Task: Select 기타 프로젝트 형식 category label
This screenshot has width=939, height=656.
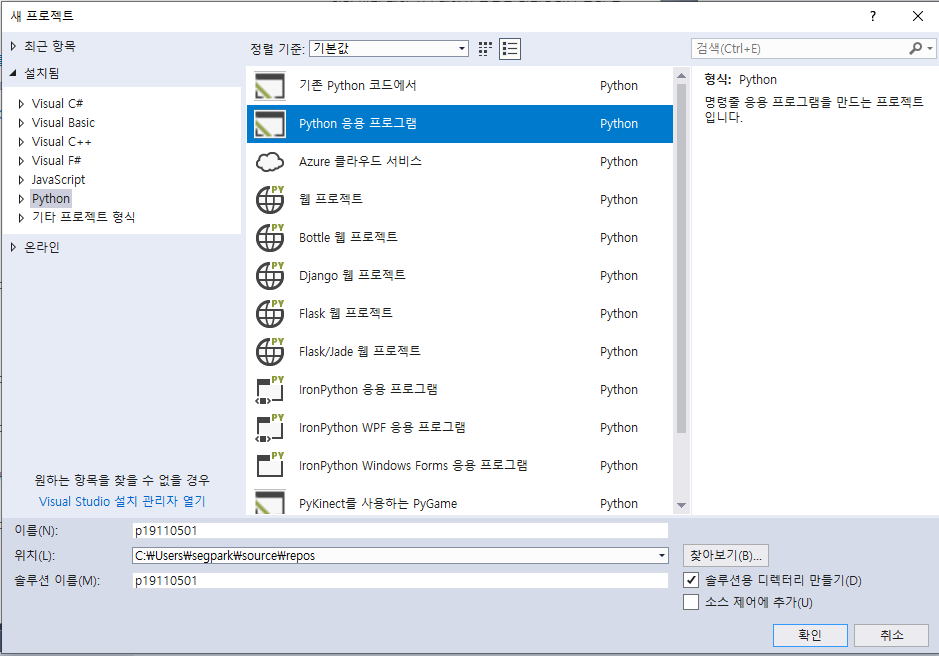Action: [83, 217]
